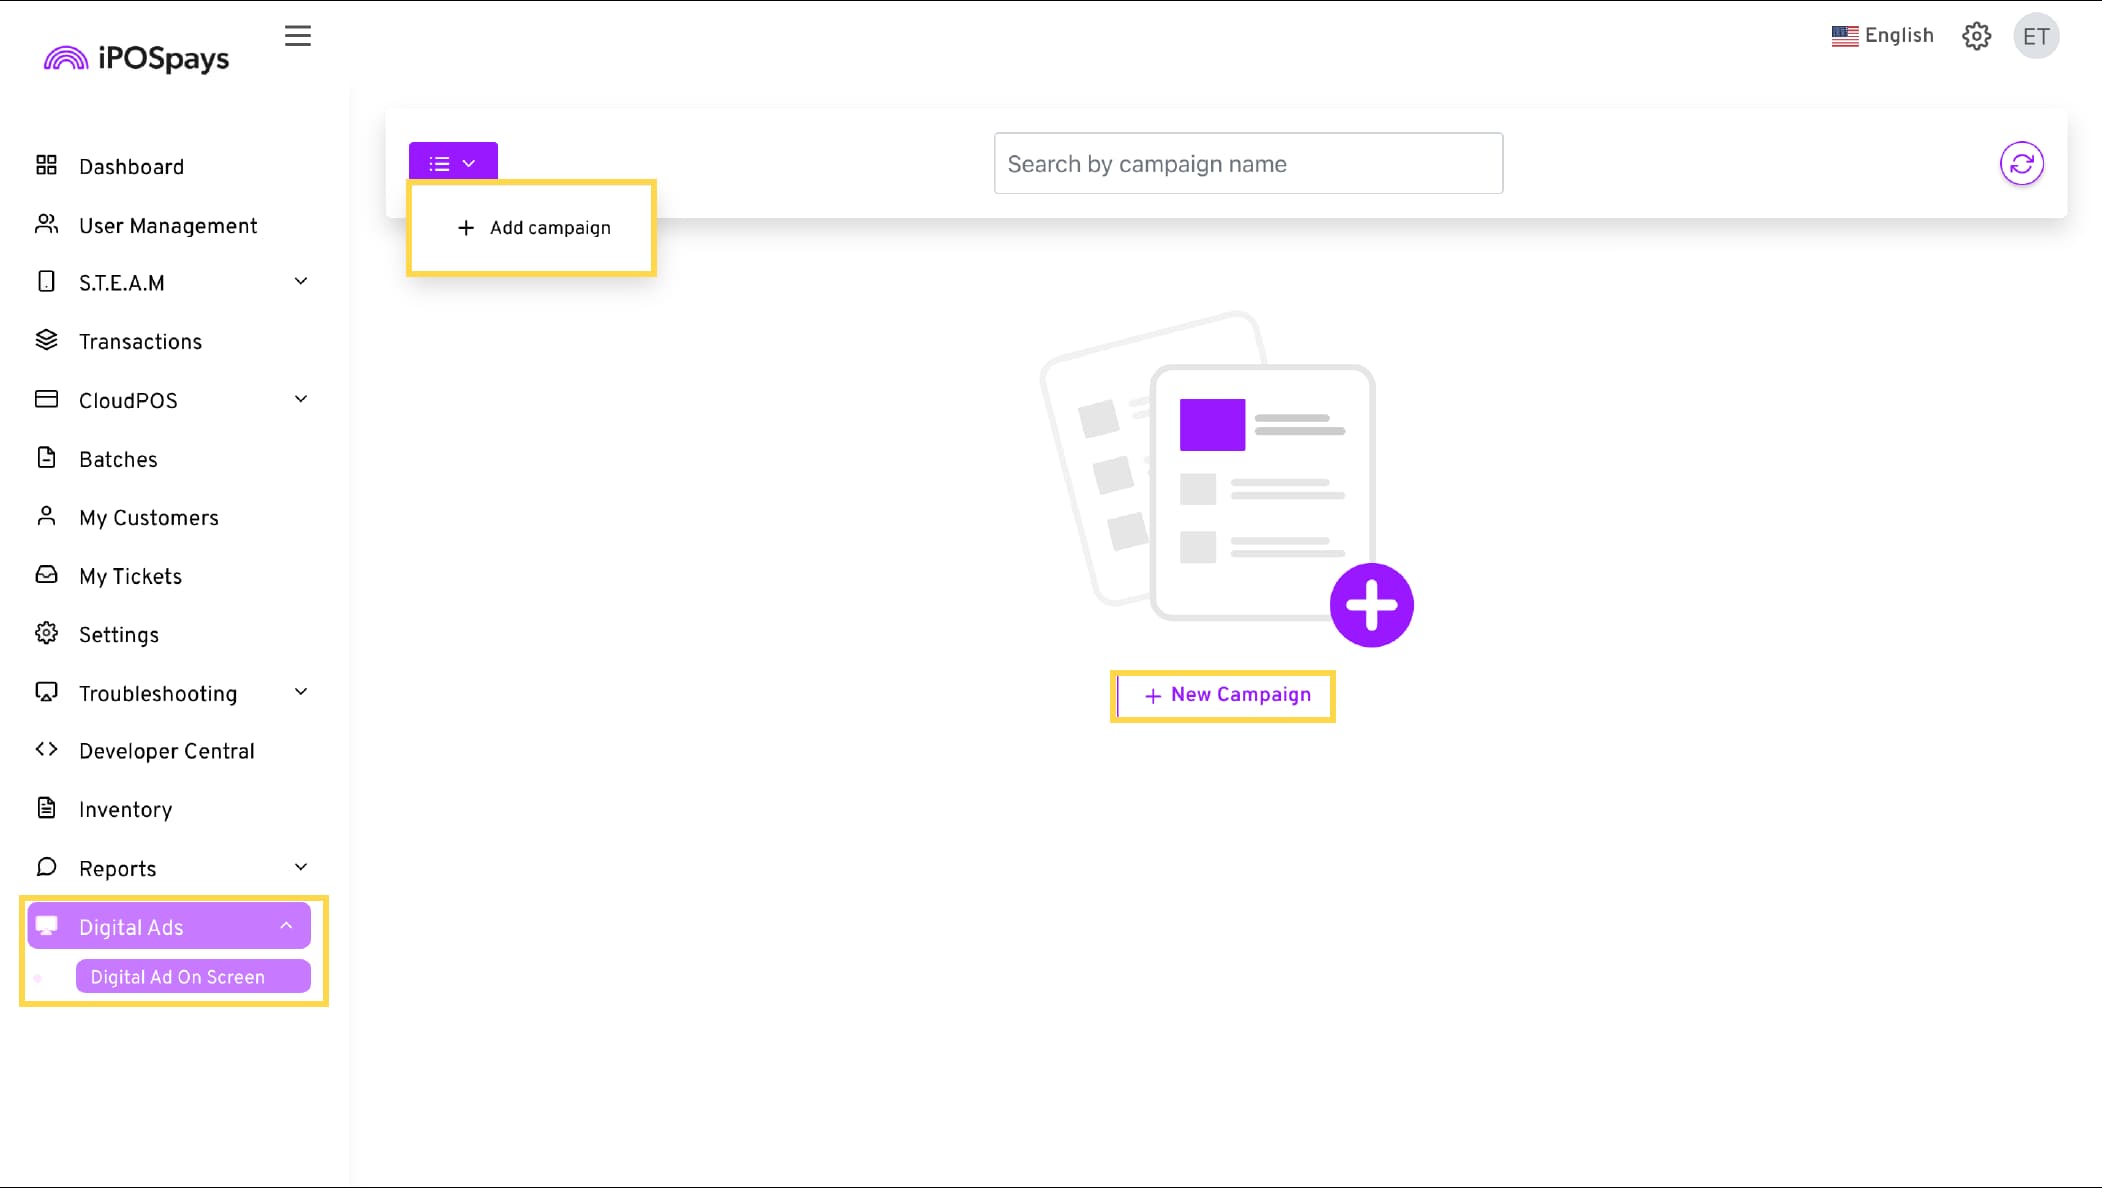Expand the CloudPOS menu chevron
This screenshot has width=2102, height=1188.
(x=301, y=399)
